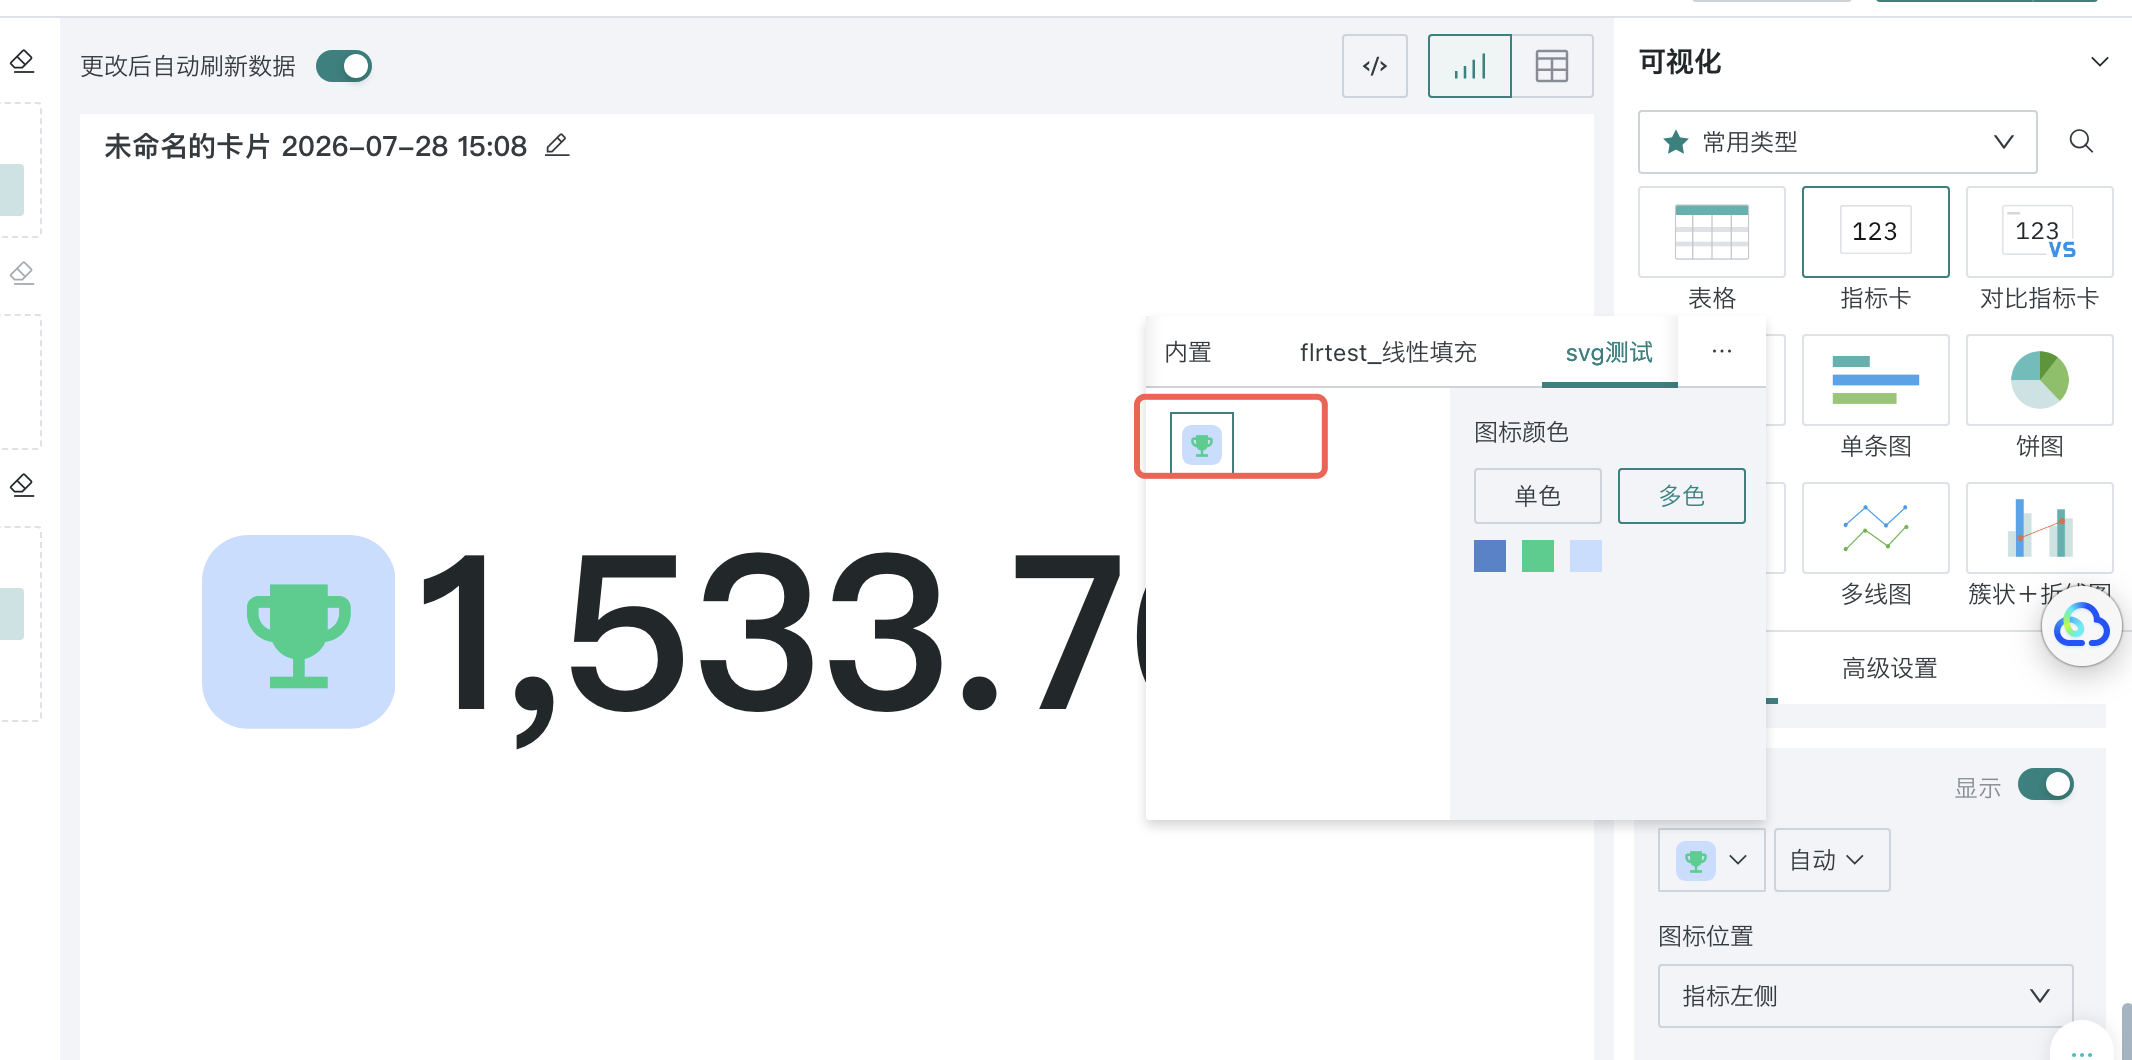Collapse the 可视化 panel chevron
Viewport: 2132px width, 1060px height.
[x=2099, y=62]
